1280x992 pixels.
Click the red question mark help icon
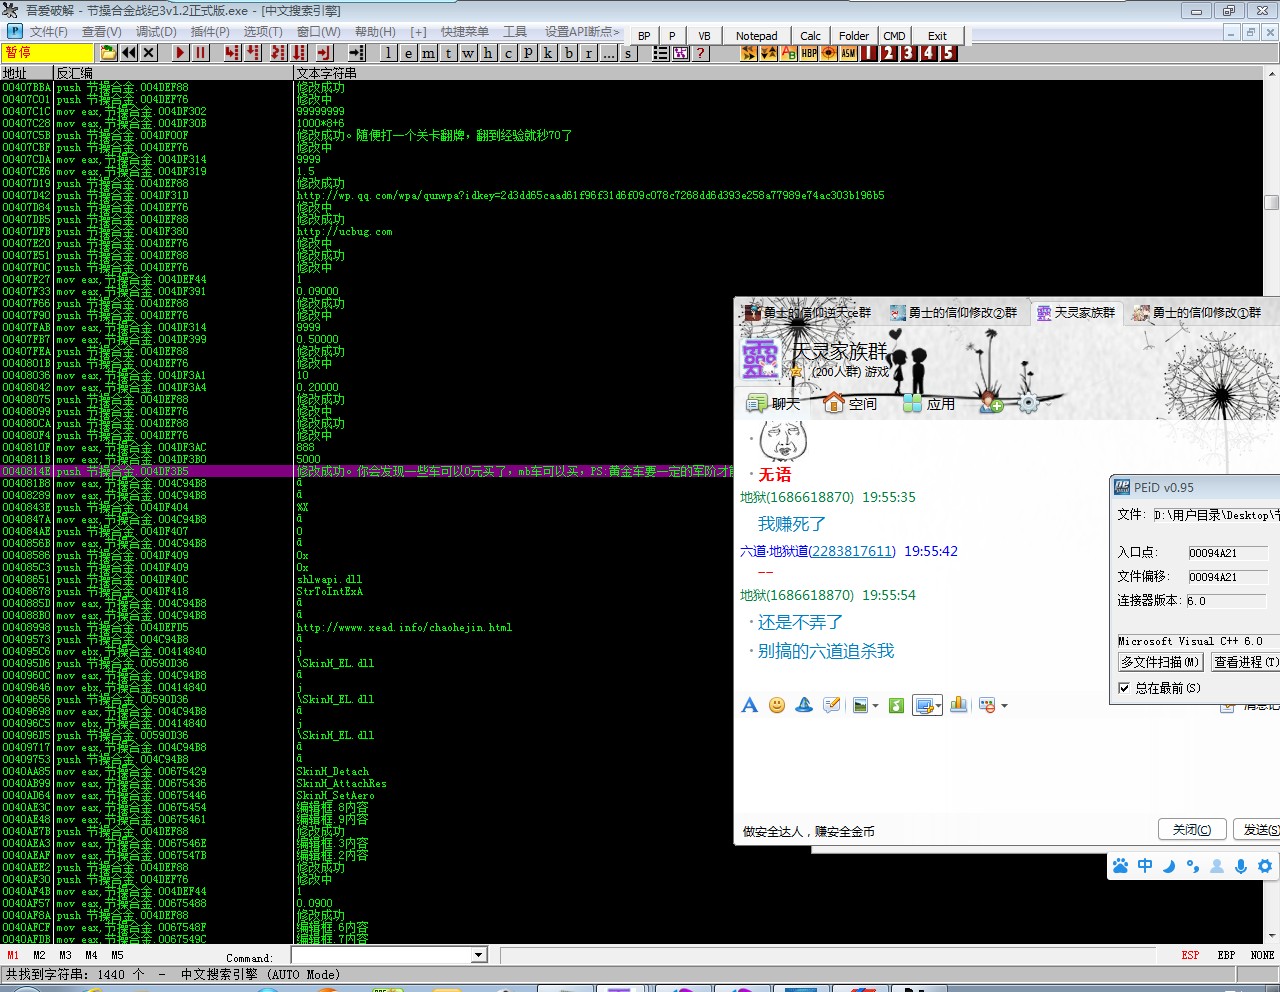click(x=701, y=53)
